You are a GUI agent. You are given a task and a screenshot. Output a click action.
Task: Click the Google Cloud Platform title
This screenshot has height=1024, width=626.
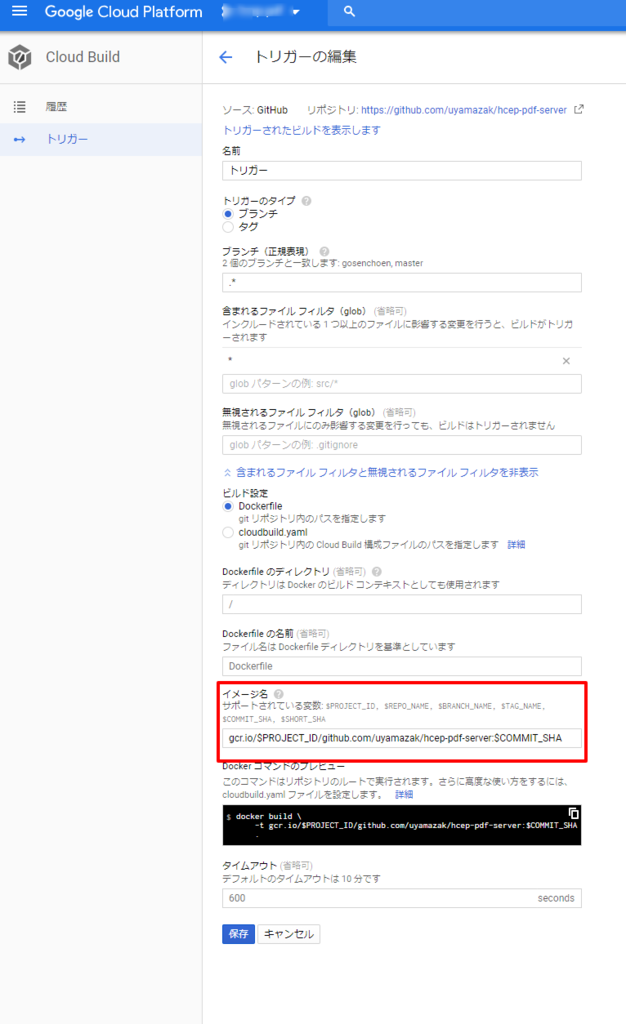click(x=123, y=12)
